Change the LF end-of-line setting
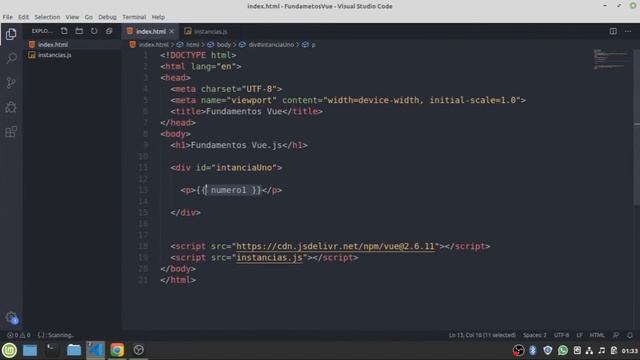This screenshot has width=640, height=360. point(580,335)
